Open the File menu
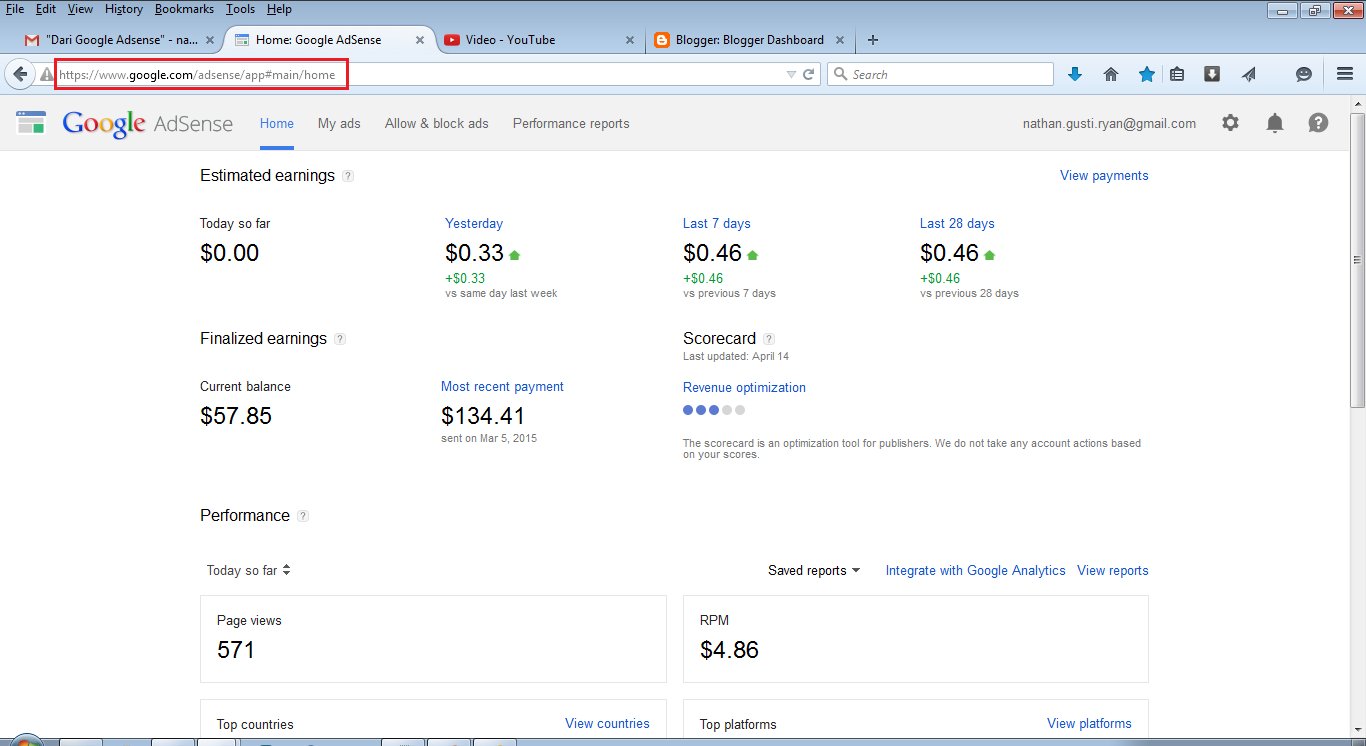1366x746 pixels. point(15,9)
